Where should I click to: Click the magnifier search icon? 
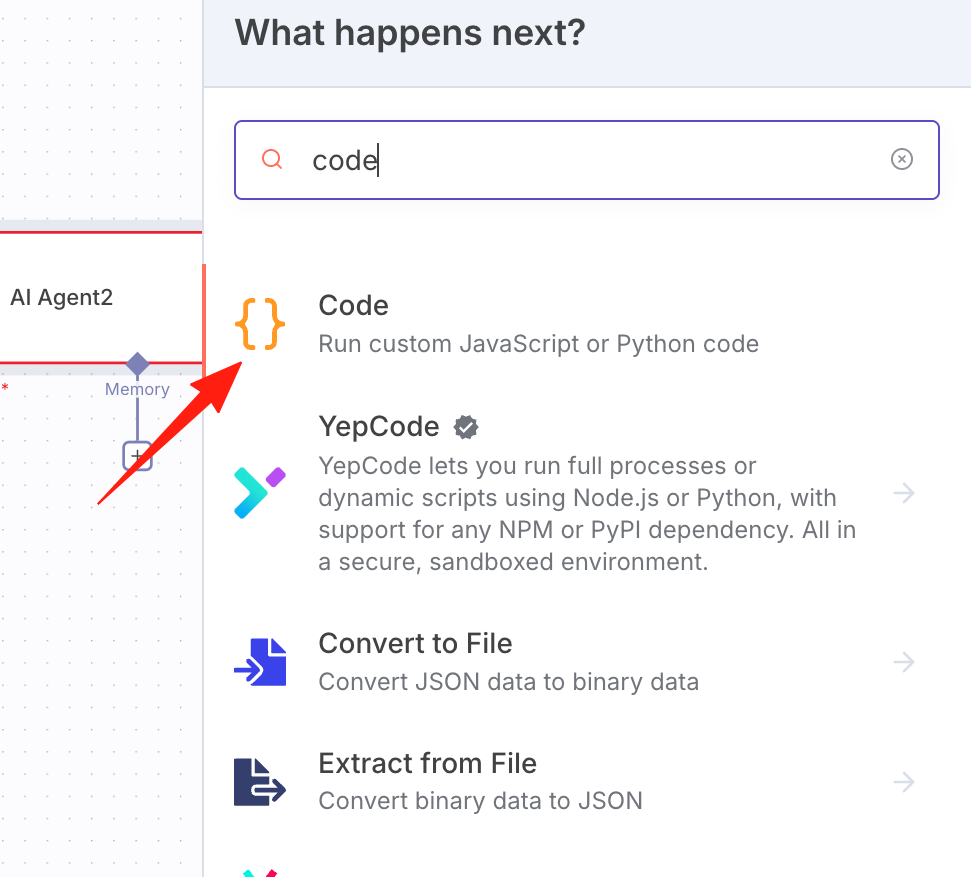pyautogui.click(x=272, y=159)
